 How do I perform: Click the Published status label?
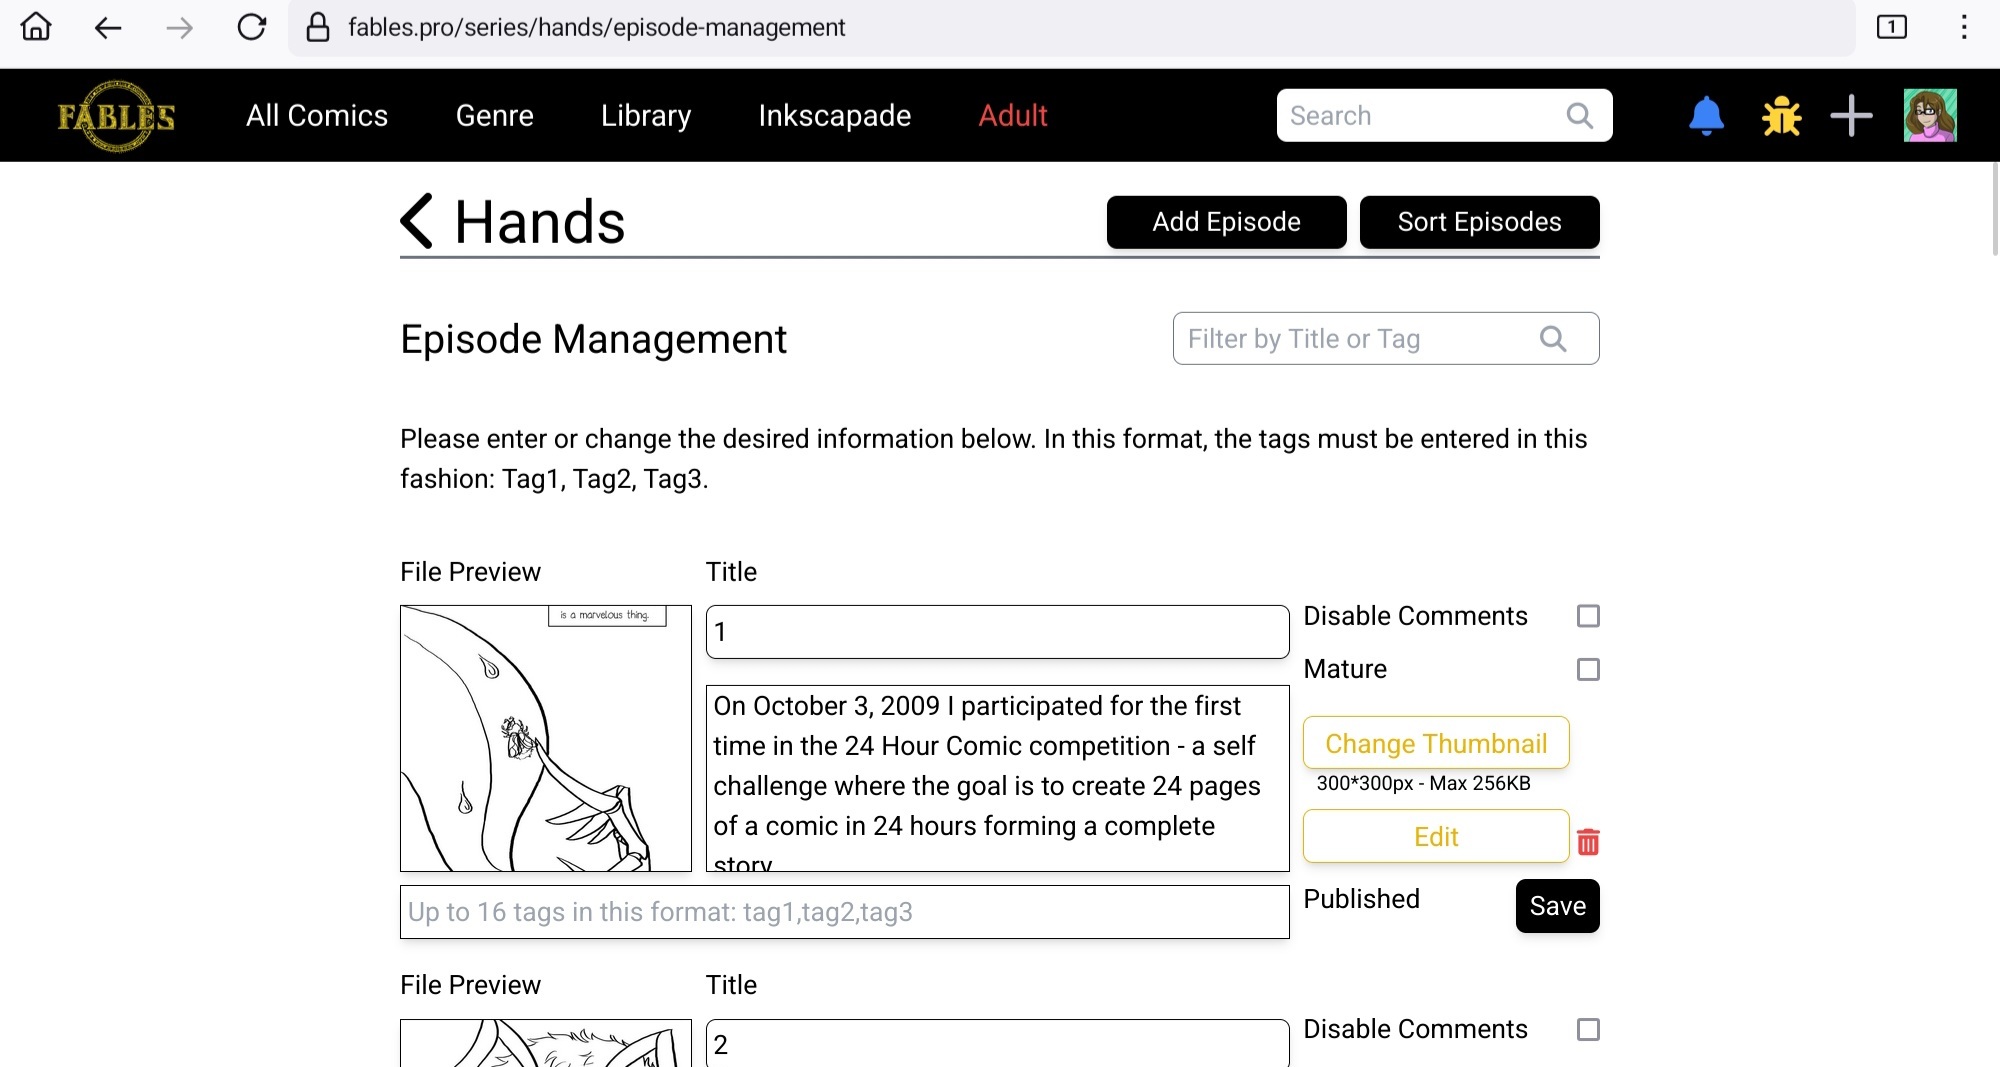pyautogui.click(x=1361, y=899)
